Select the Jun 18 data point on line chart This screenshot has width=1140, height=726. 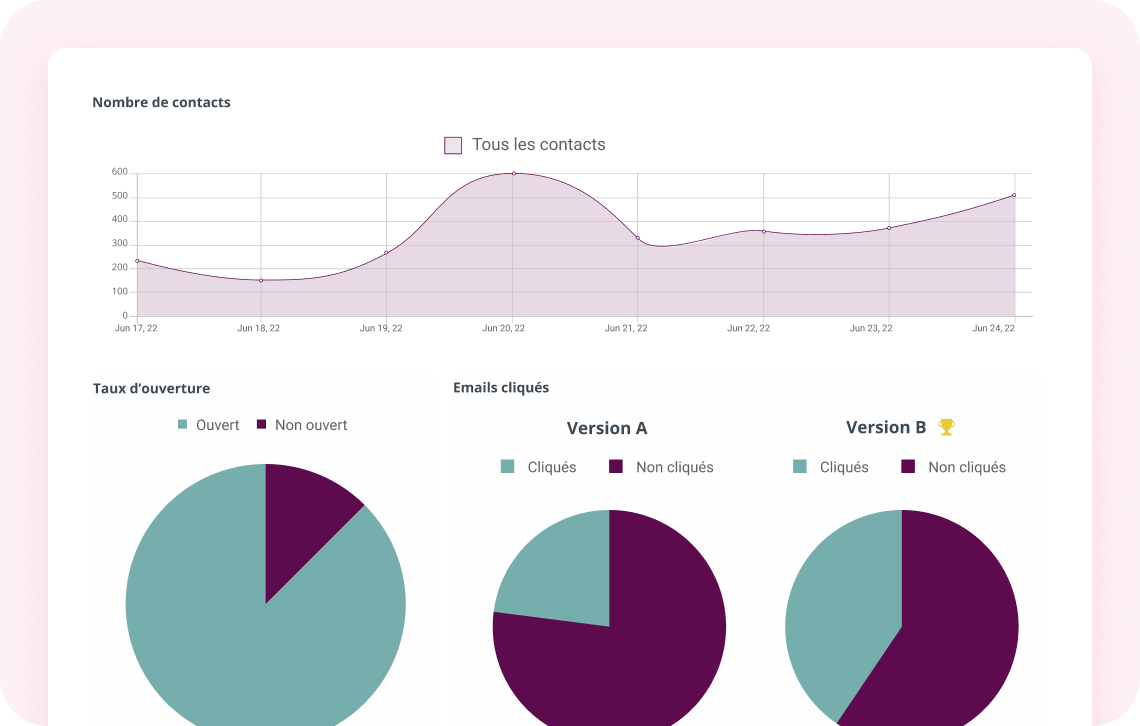[x=261, y=280]
